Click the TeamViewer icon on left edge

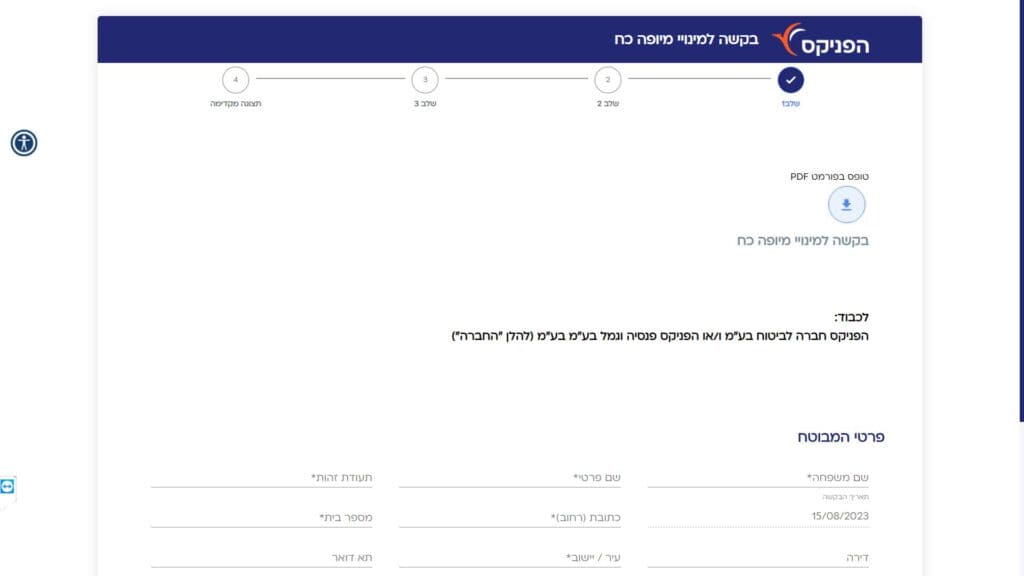click(8, 487)
